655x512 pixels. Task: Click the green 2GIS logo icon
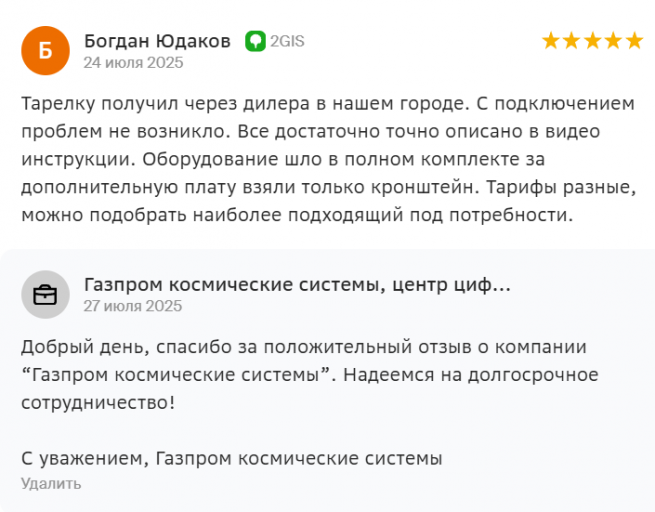[255, 41]
